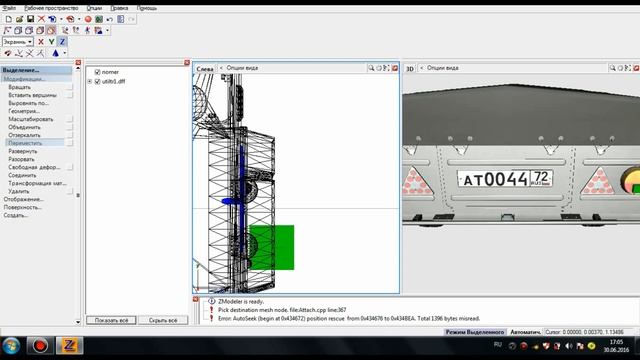640x360 pixels.
Task: Click the New file icon
Action: pos(8,19)
